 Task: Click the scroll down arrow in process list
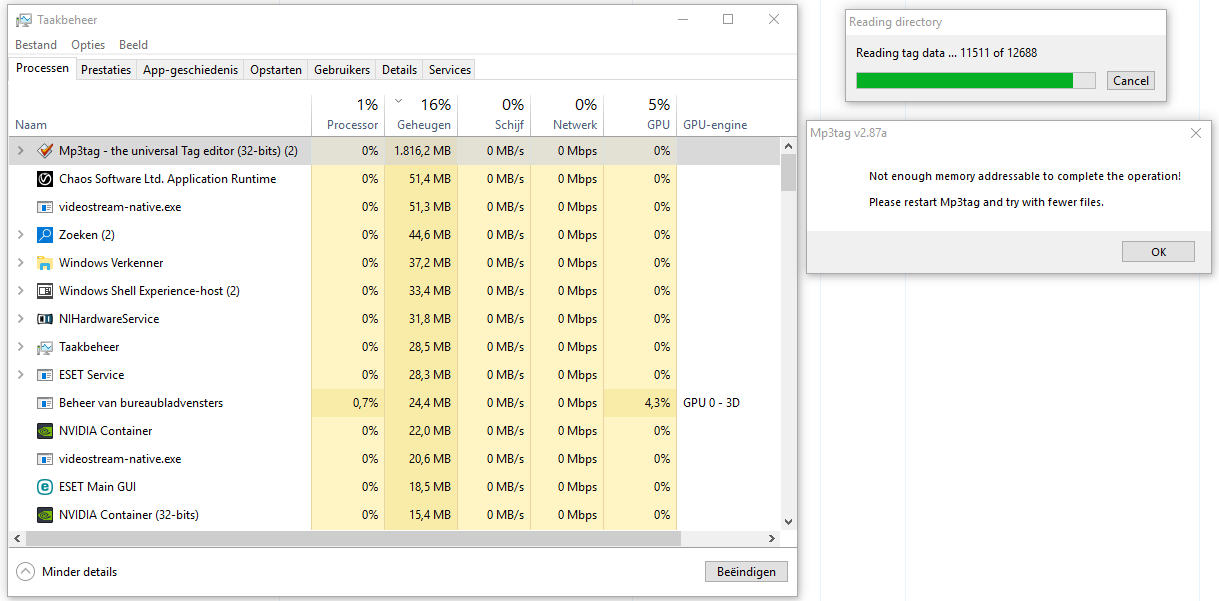[x=788, y=521]
